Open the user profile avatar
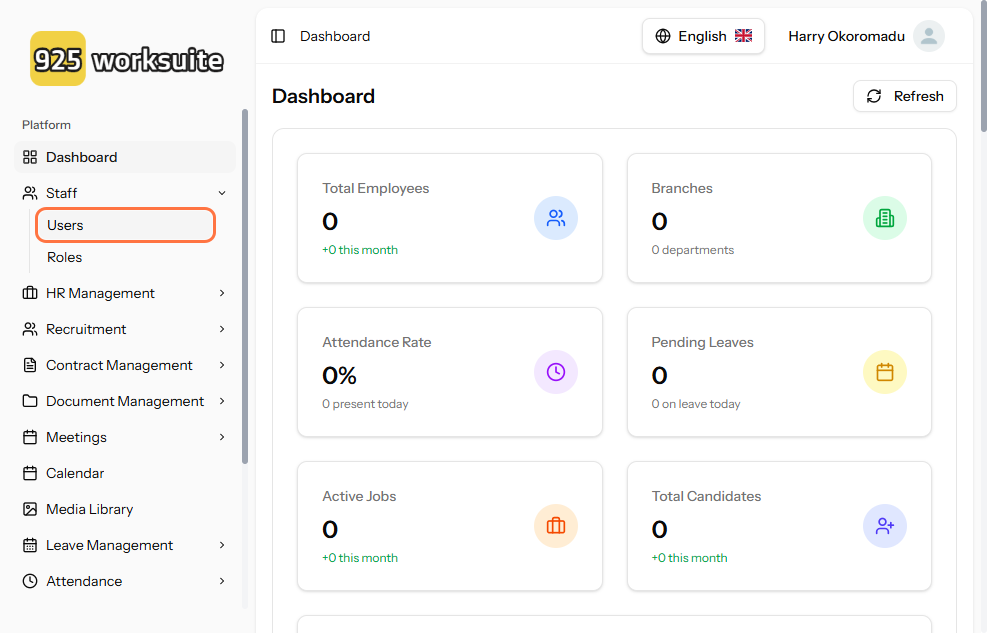This screenshot has width=987, height=633. click(928, 36)
